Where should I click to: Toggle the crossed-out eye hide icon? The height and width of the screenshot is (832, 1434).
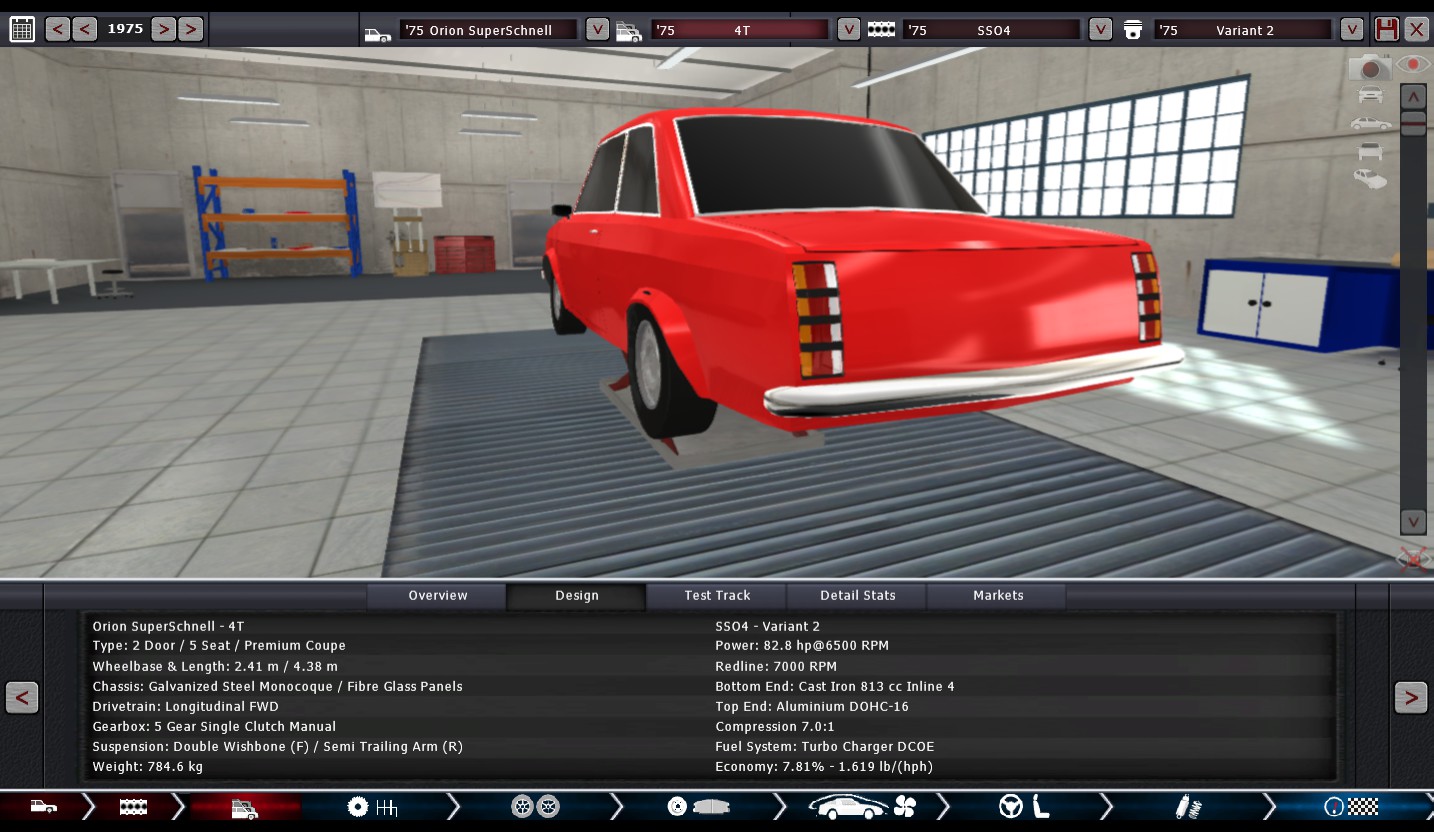[1413, 558]
